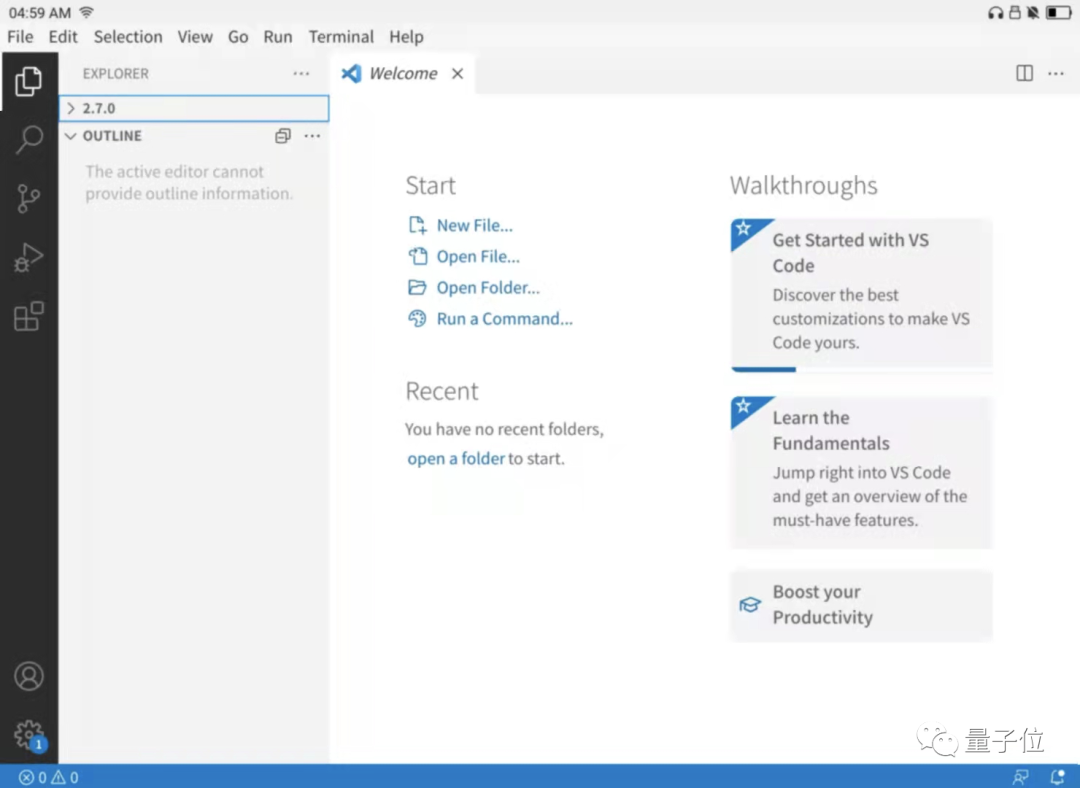This screenshot has height=788, width=1080.
Task: Open Boost your Productivity walkthrough
Action: (861, 605)
